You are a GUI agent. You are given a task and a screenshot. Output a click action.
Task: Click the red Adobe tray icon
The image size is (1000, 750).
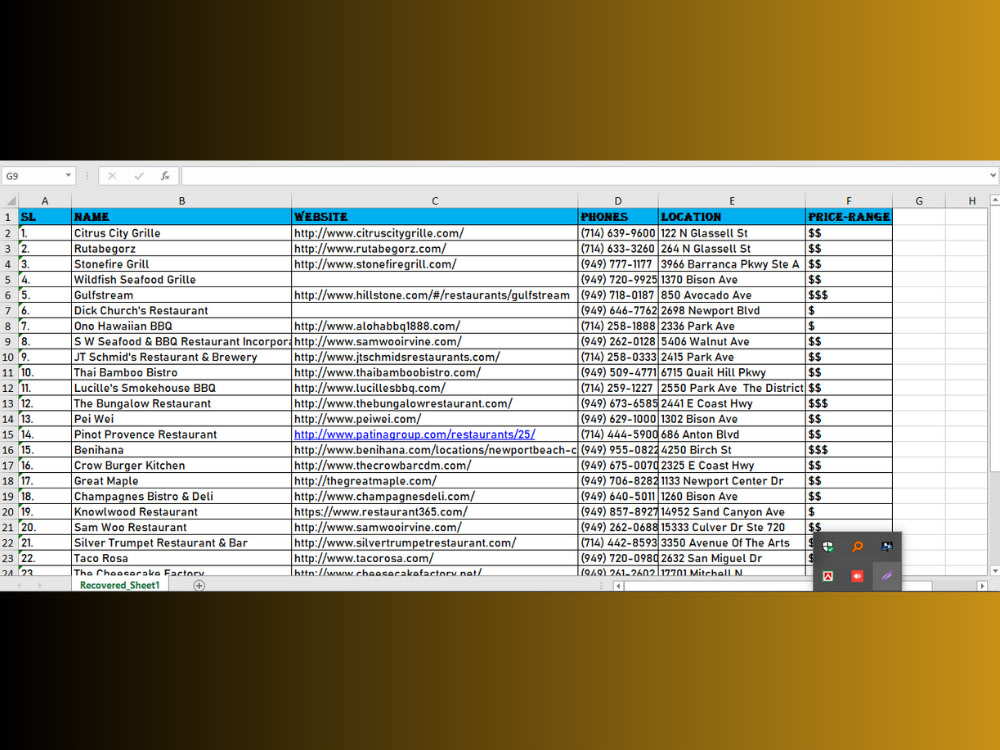click(x=828, y=576)
